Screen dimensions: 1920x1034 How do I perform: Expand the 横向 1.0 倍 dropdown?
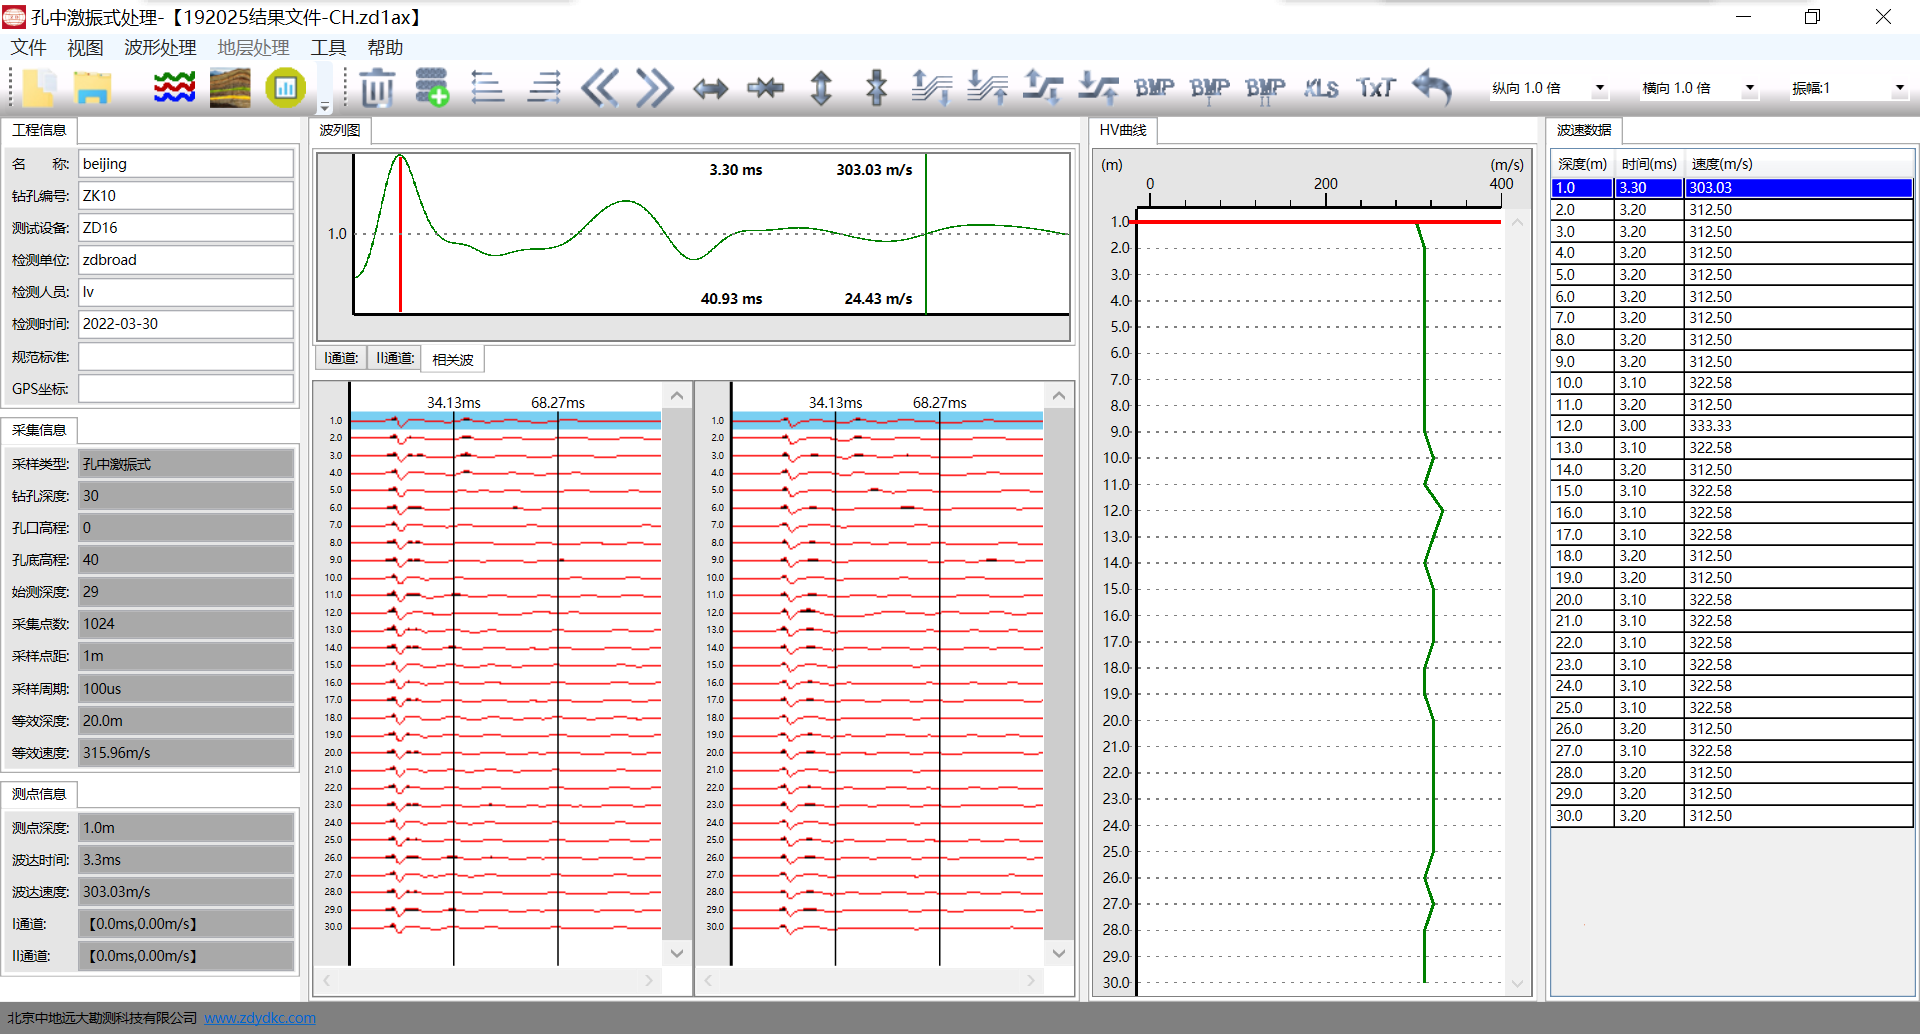point(1749,88)
